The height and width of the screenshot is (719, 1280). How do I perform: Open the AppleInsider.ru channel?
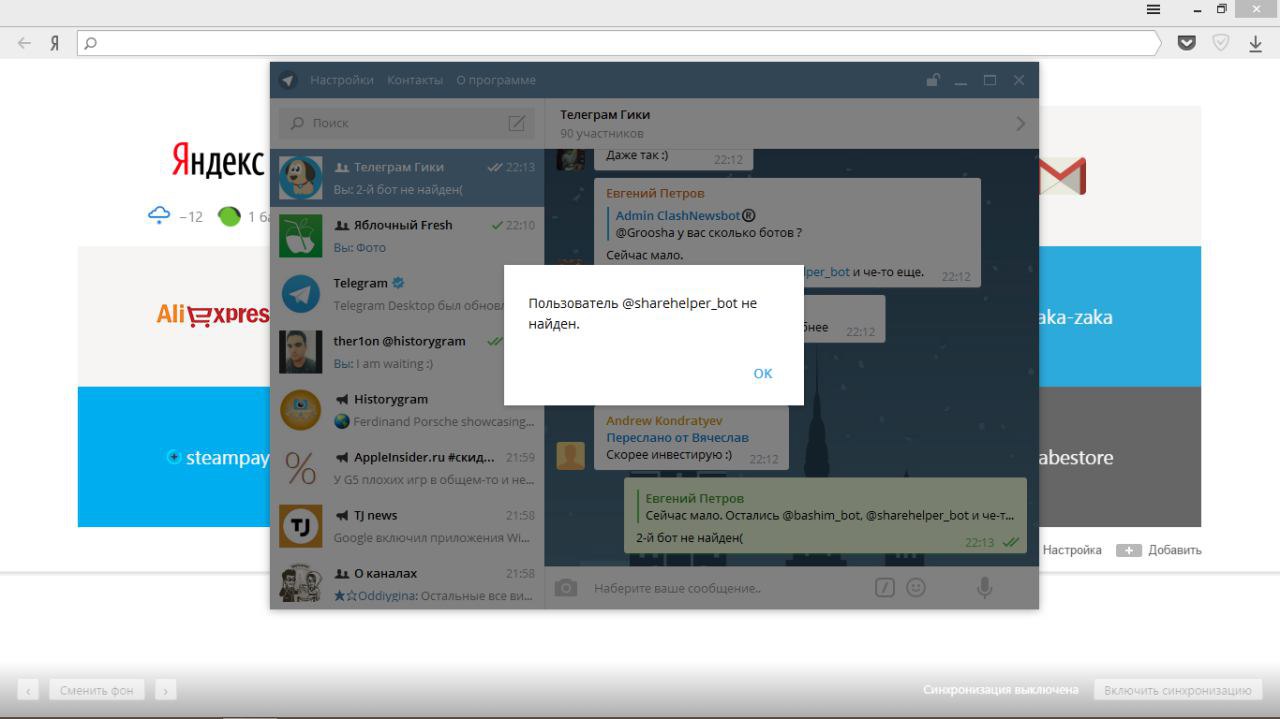click(407, 468)
